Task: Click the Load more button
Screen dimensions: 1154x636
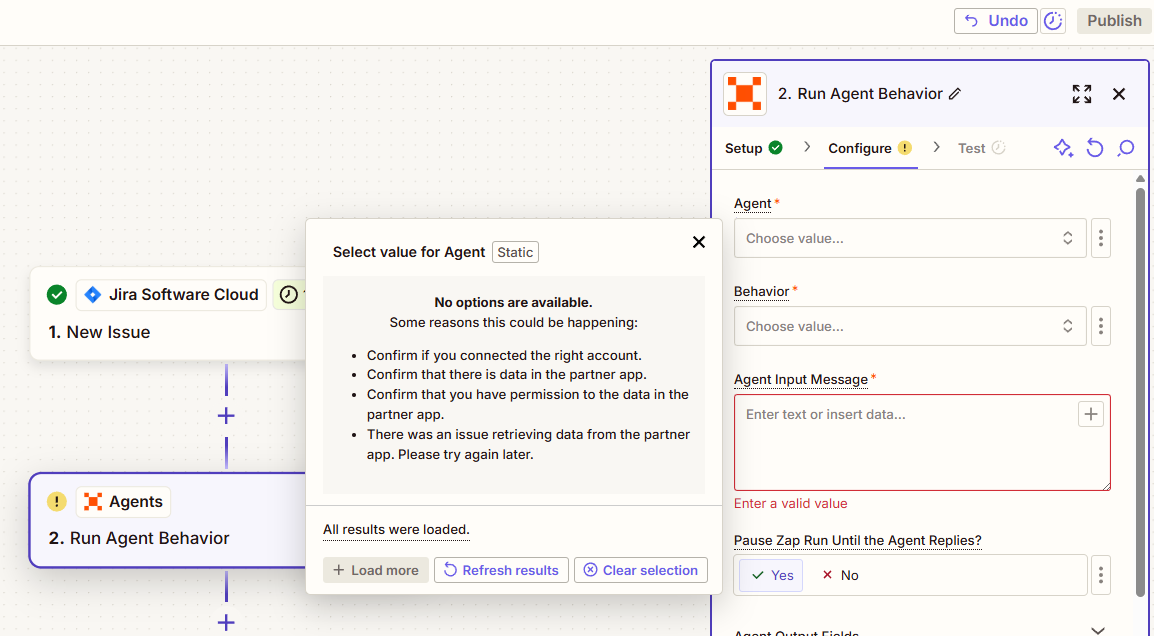Action: [x=375, y=570]
